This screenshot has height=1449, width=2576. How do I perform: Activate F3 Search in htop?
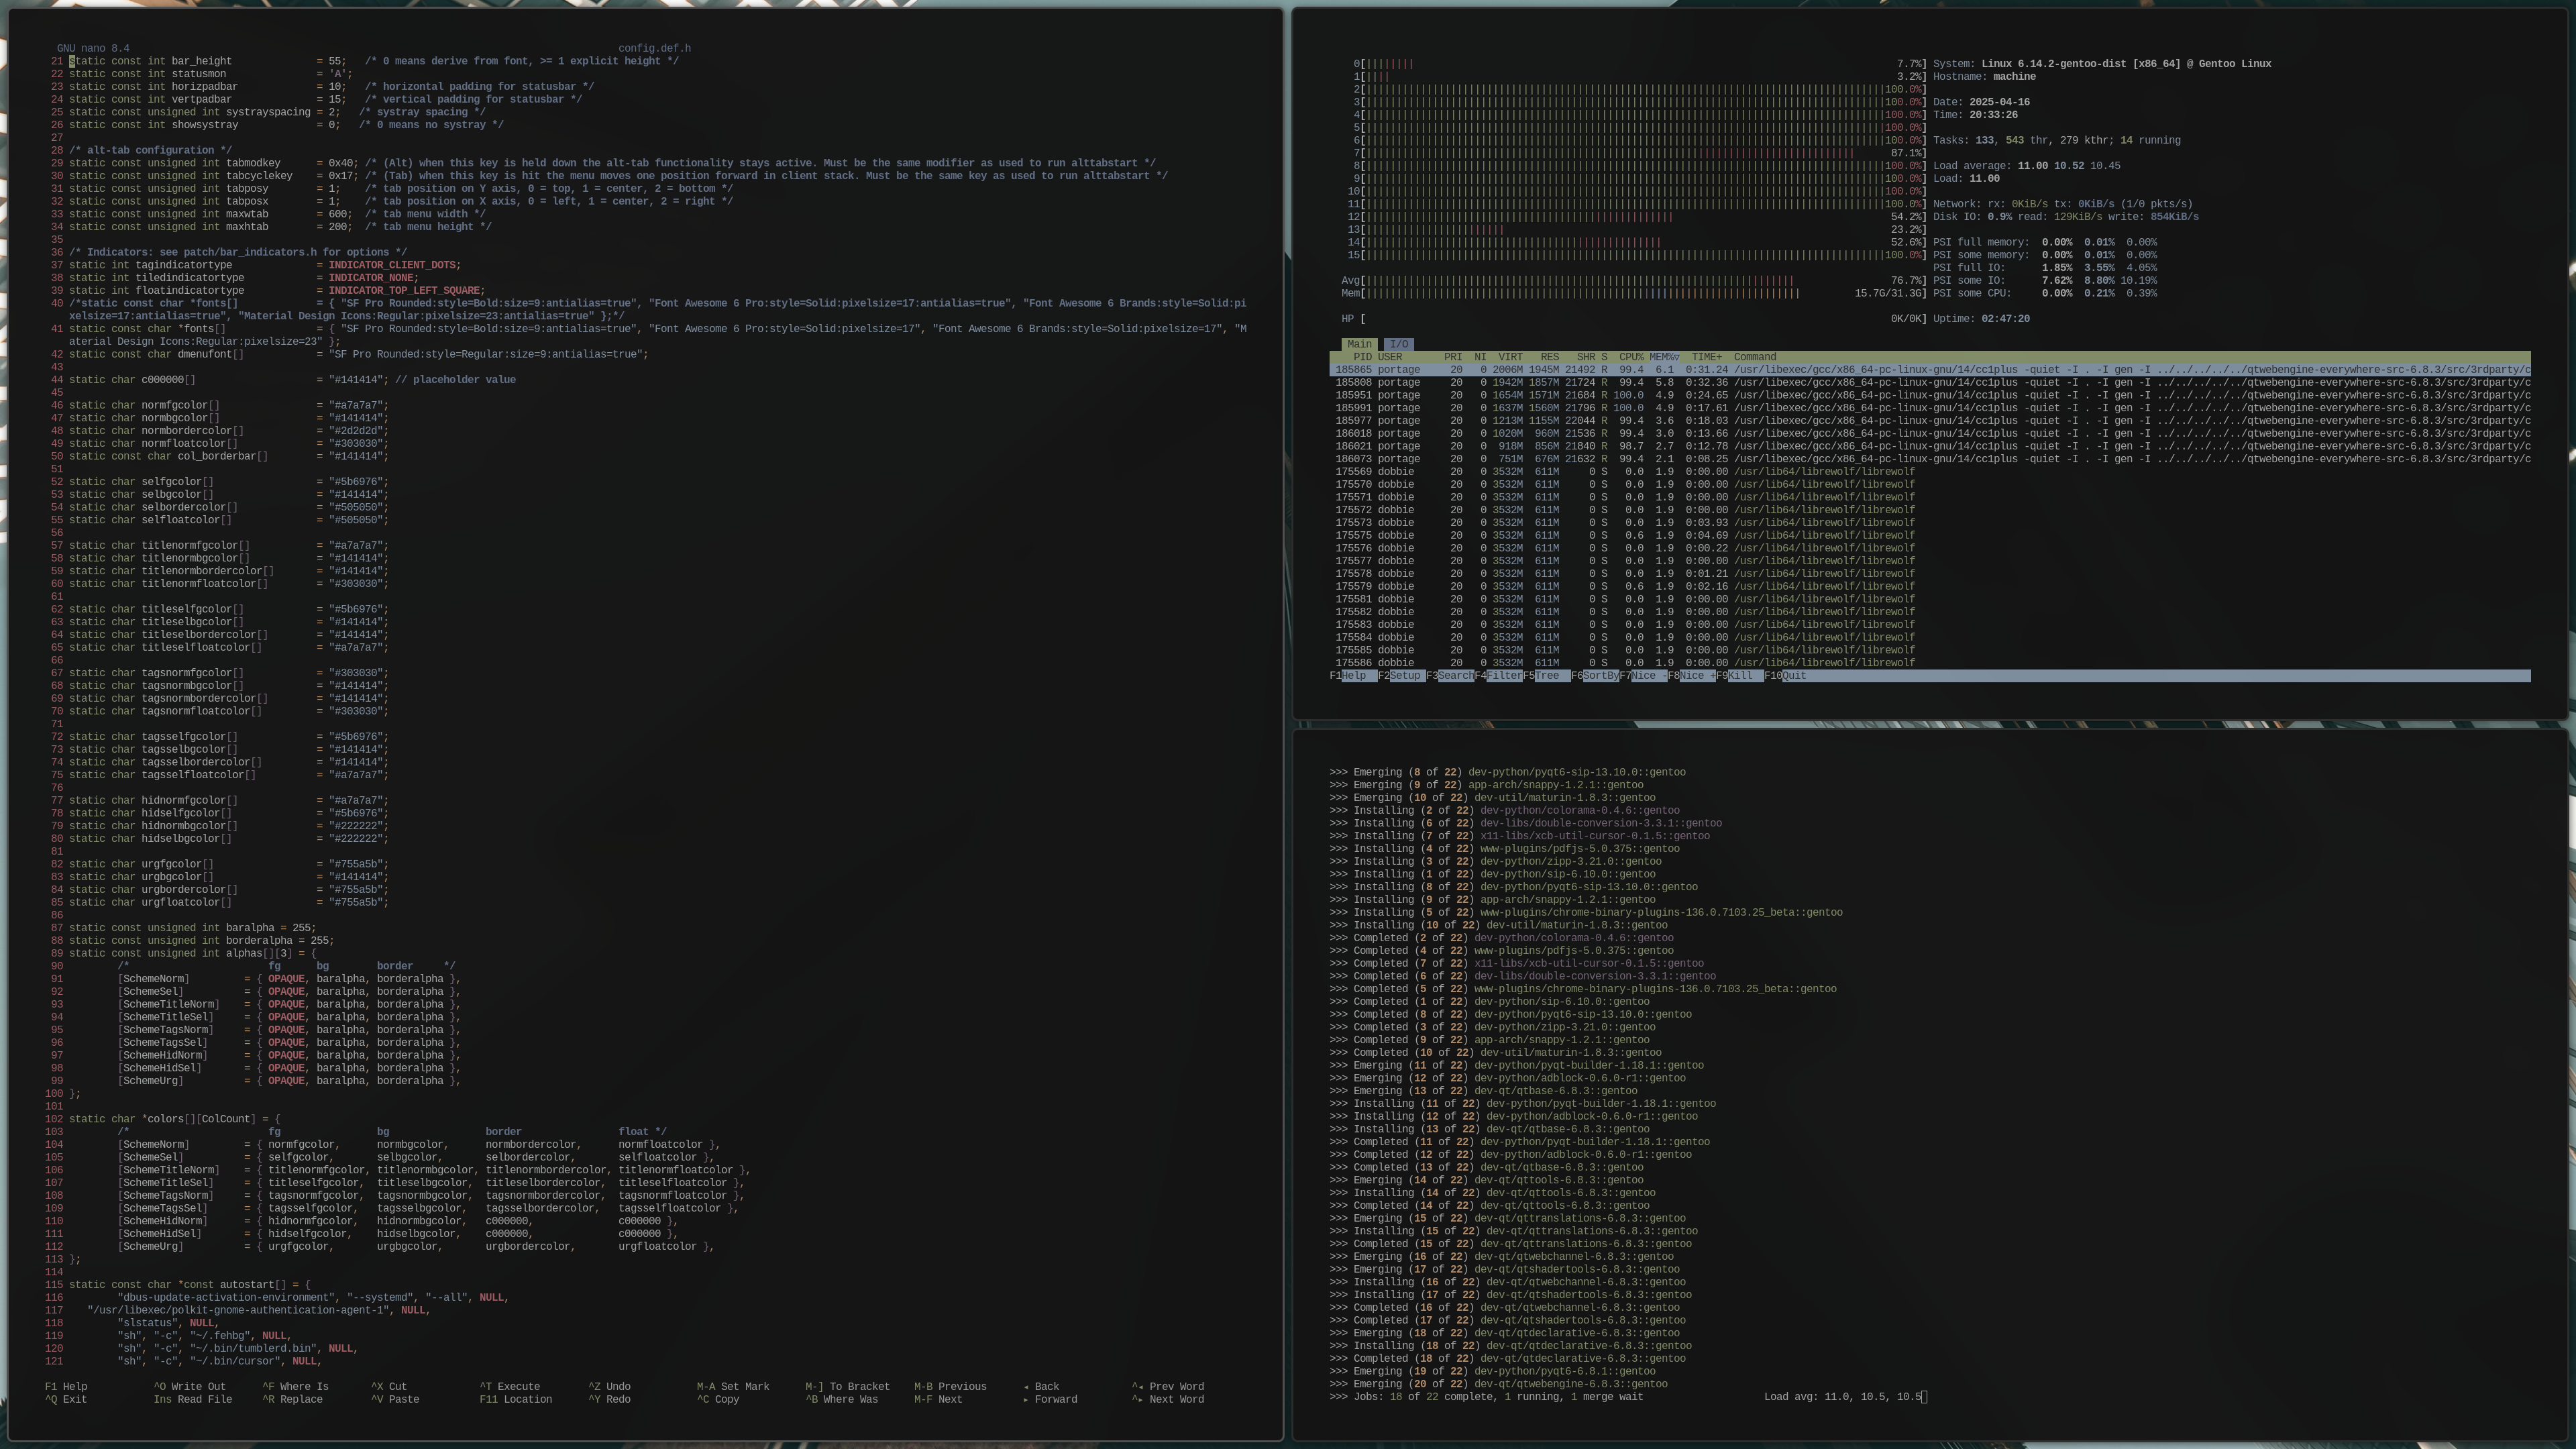(x=1449, y=676)
